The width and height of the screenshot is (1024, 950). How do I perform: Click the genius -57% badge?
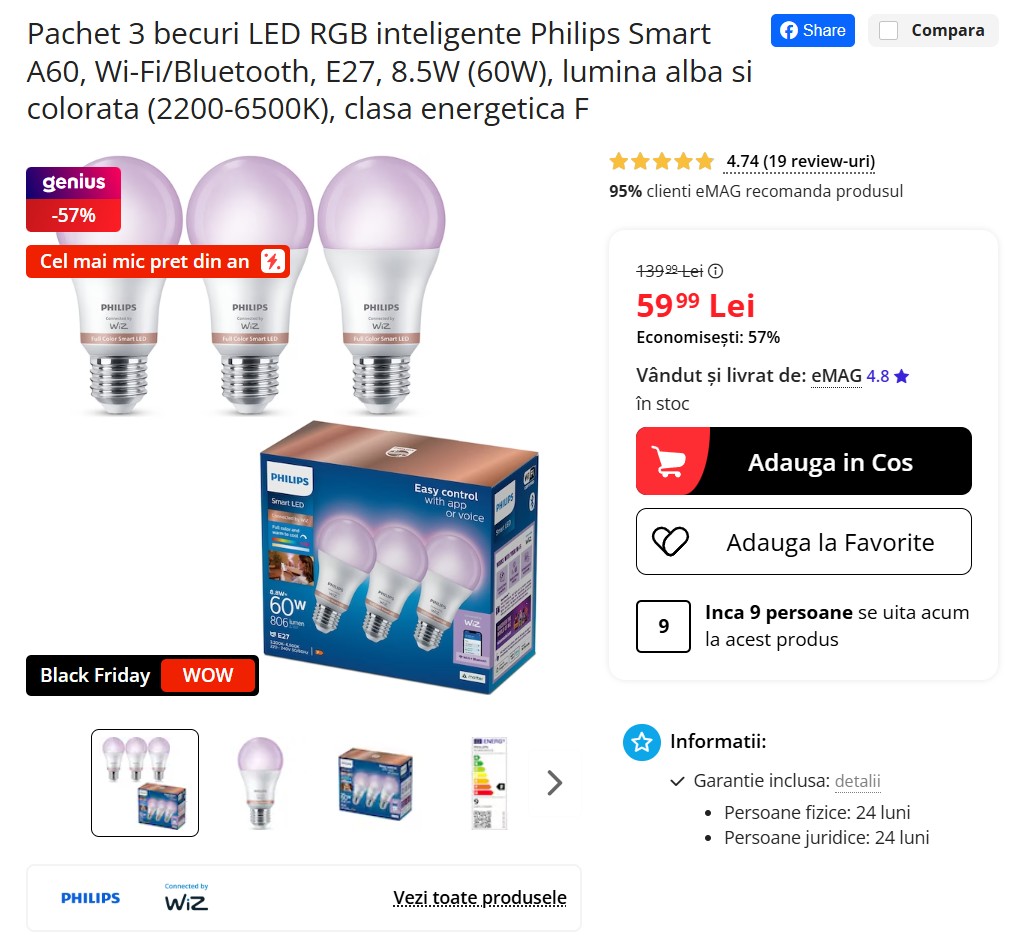click(x=74, y=199)
